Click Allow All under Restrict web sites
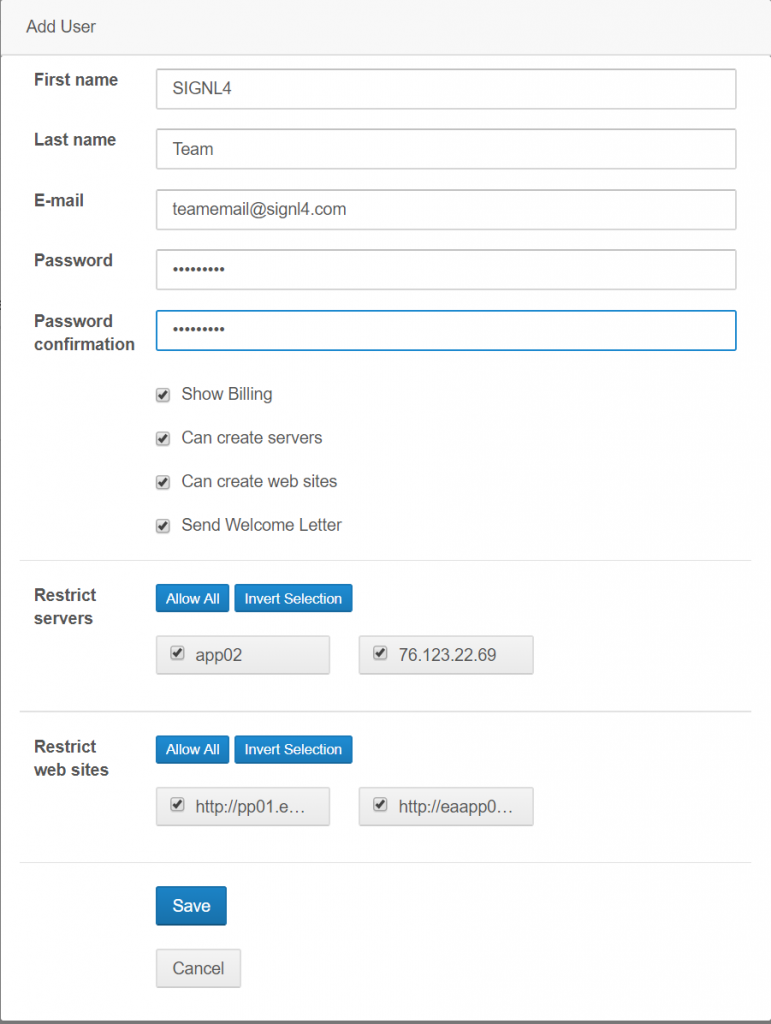The height and width of the screenshot is (1024, 771). tap(193, 750)
